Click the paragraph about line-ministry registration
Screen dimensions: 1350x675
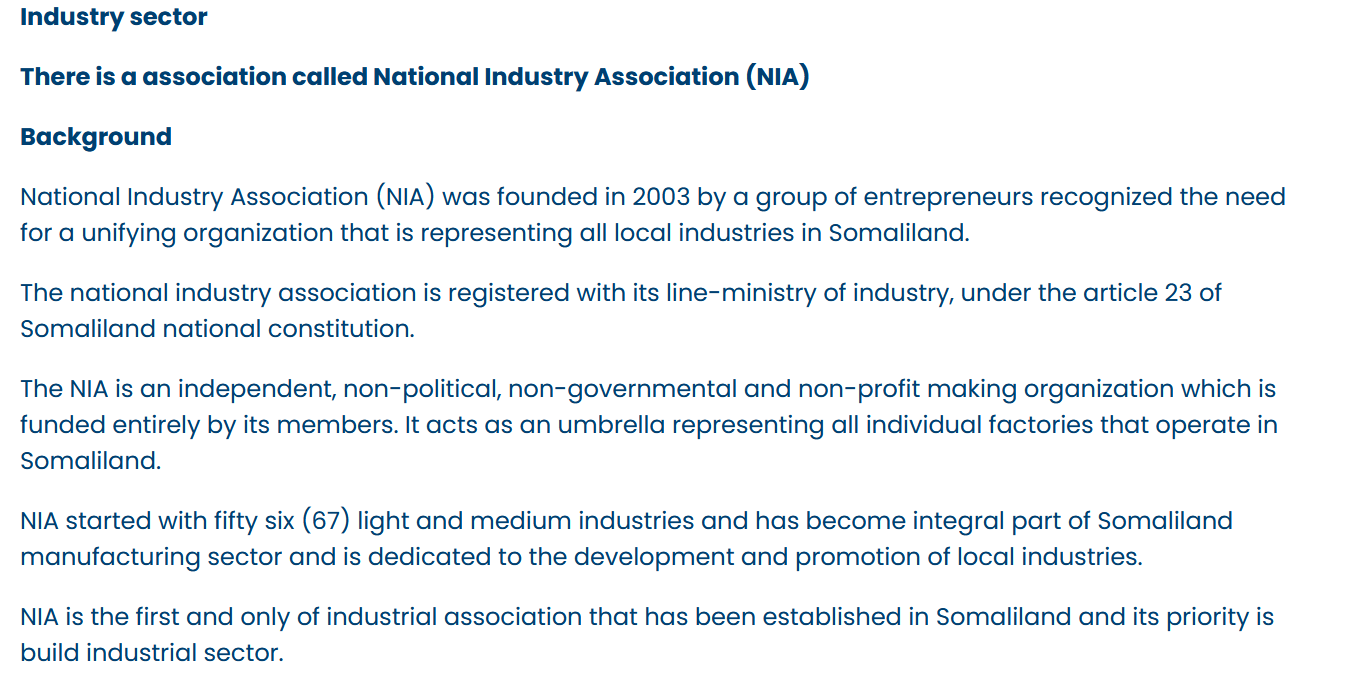point(620,311)
